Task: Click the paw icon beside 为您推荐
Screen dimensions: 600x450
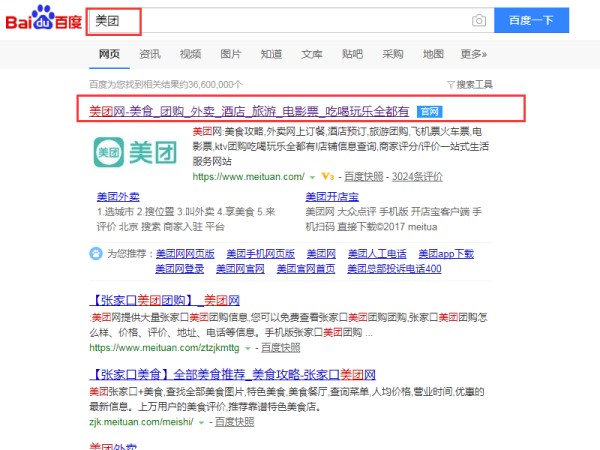Action: point(98,254)
